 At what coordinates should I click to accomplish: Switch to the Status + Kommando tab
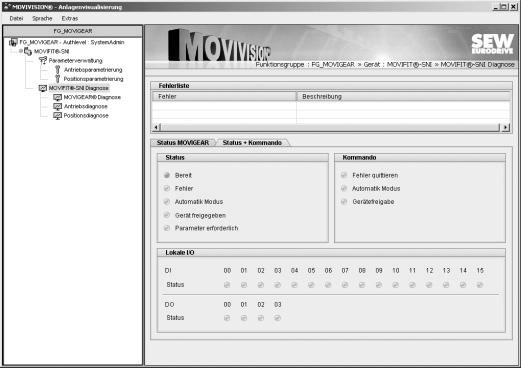click(252, 143)
